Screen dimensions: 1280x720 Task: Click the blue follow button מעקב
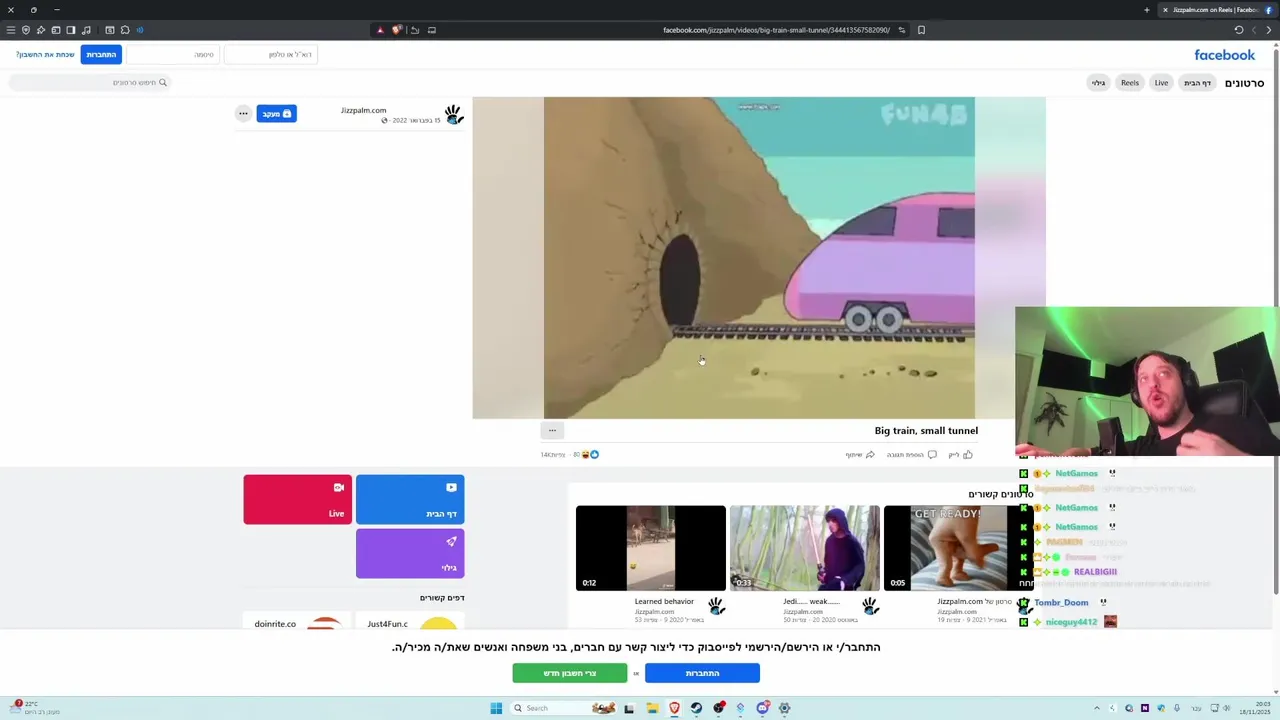click(x=276, y=114)
